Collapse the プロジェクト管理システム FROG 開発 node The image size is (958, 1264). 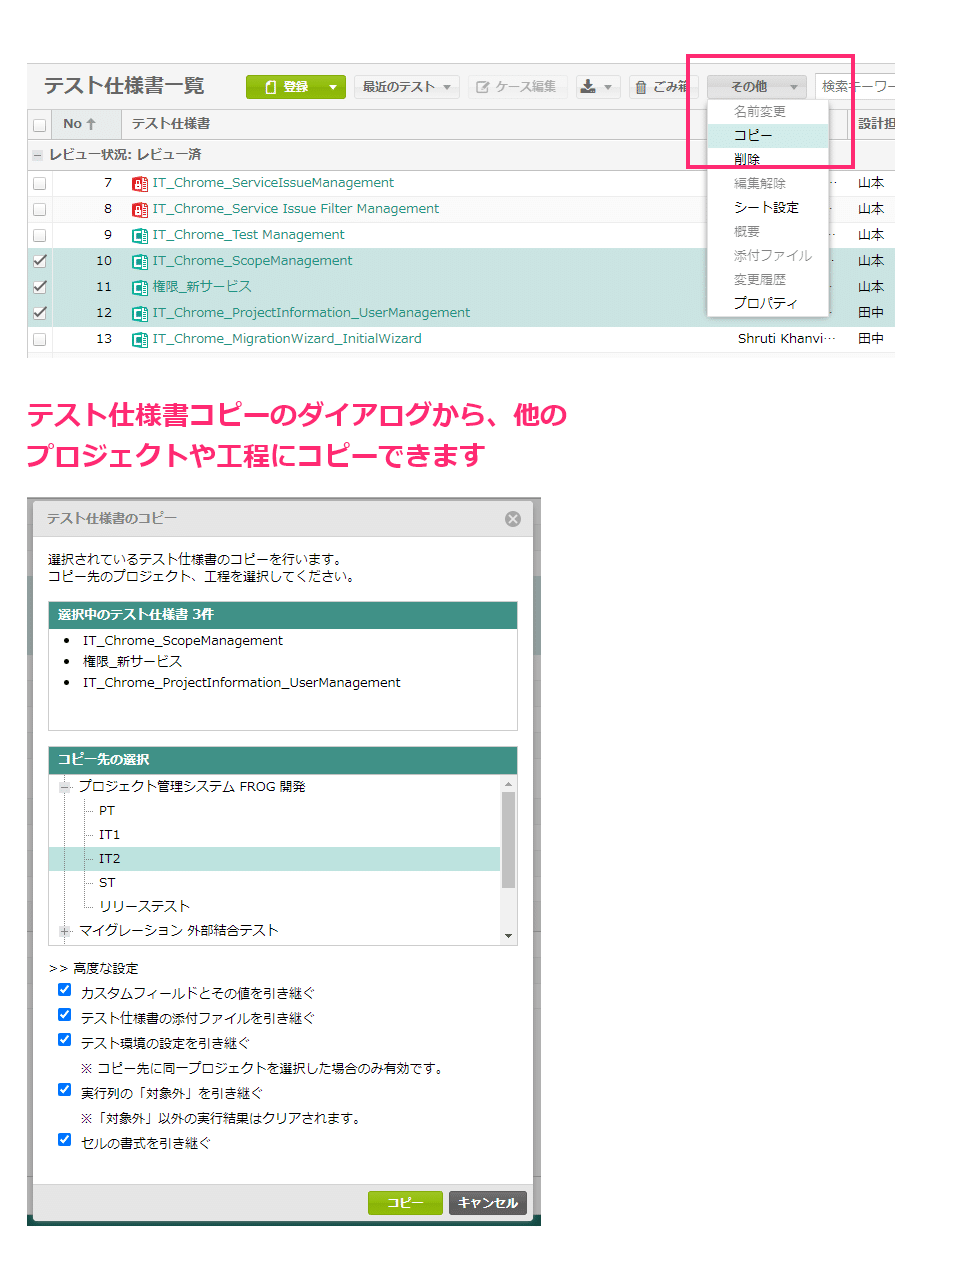pyautogui.click(x=65, y=787)
